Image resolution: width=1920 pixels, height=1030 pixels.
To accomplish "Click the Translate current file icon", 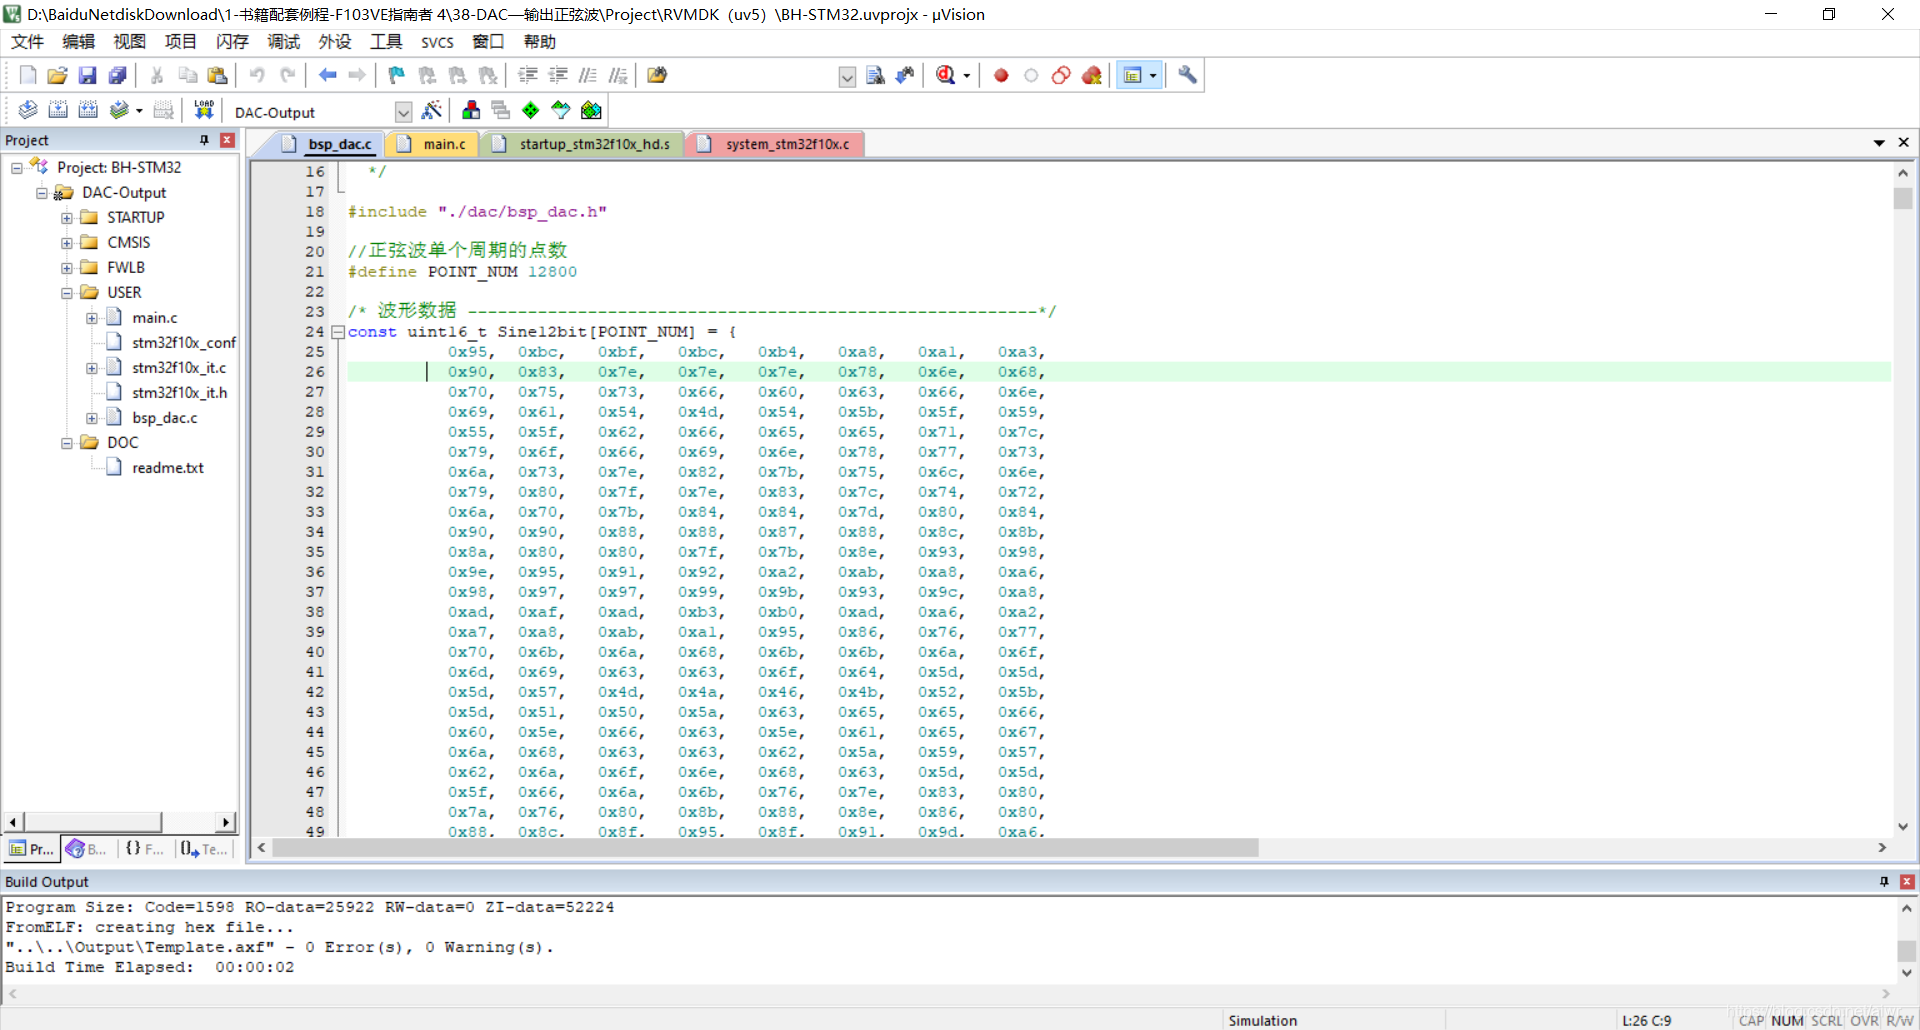I will [28, 110].
